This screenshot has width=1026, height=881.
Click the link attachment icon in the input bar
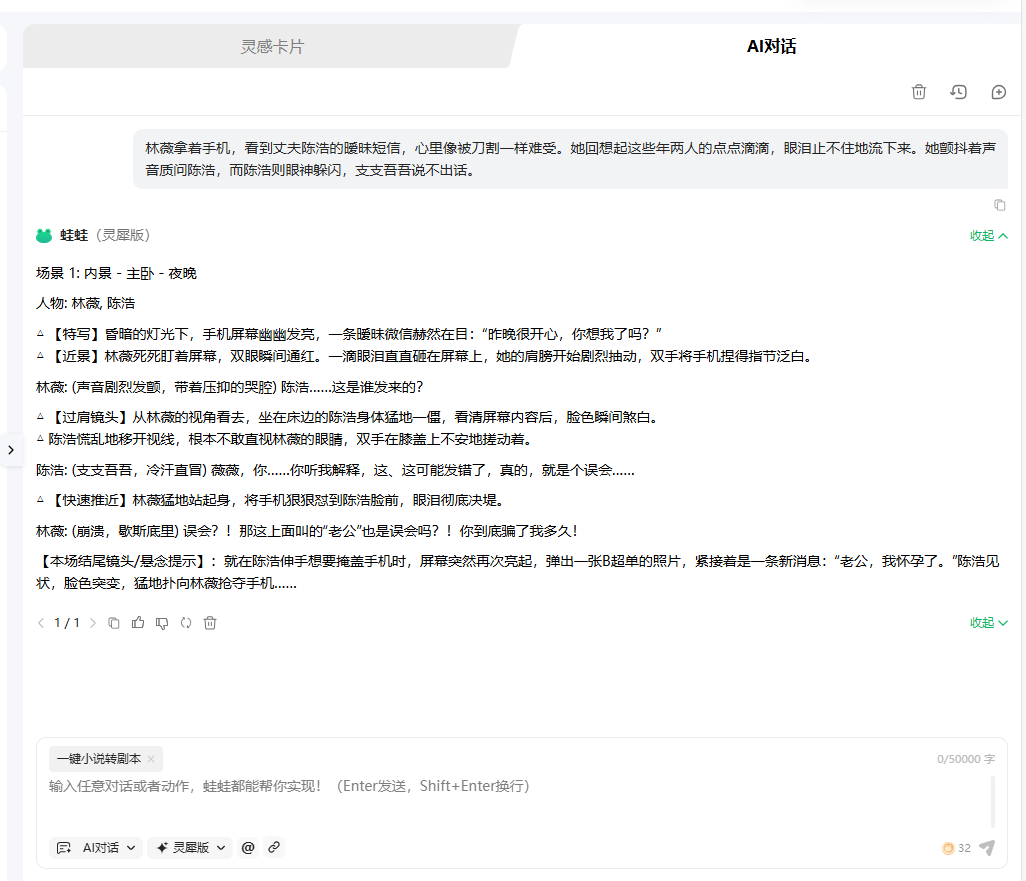274,848
